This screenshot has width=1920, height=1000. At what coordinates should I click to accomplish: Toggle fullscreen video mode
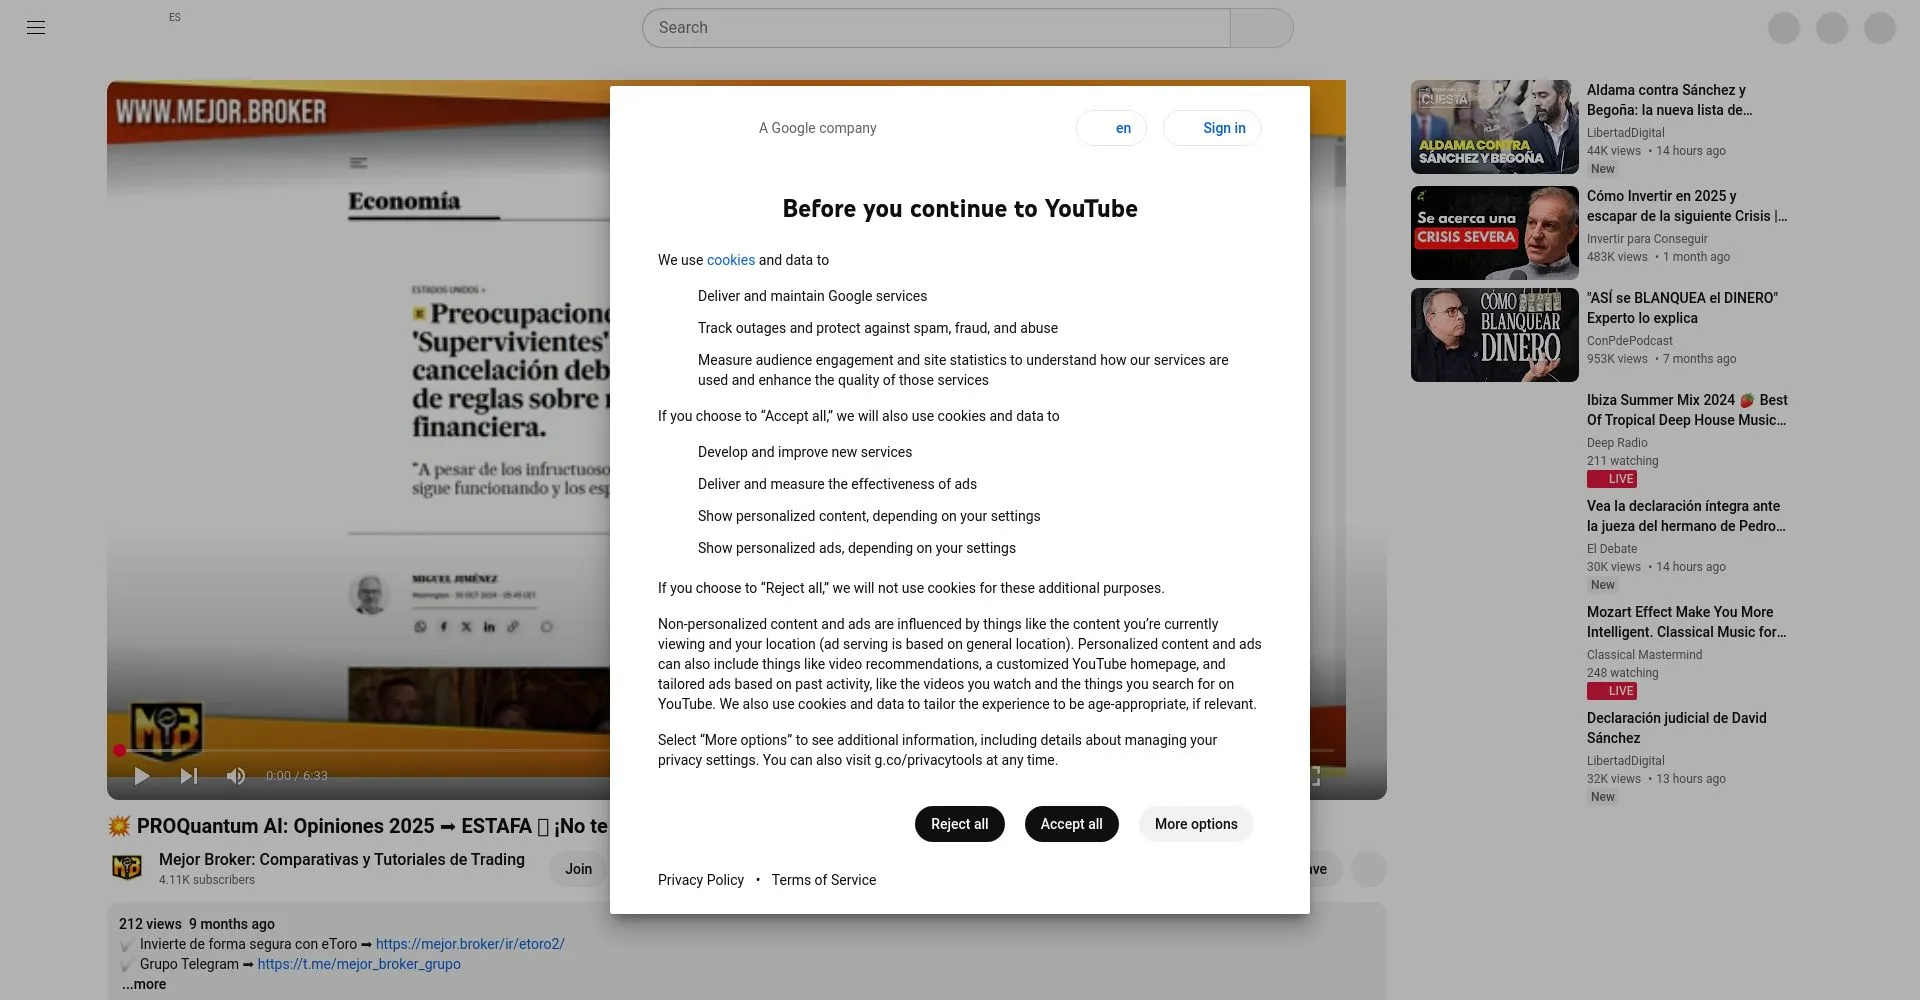(1315, 776)
